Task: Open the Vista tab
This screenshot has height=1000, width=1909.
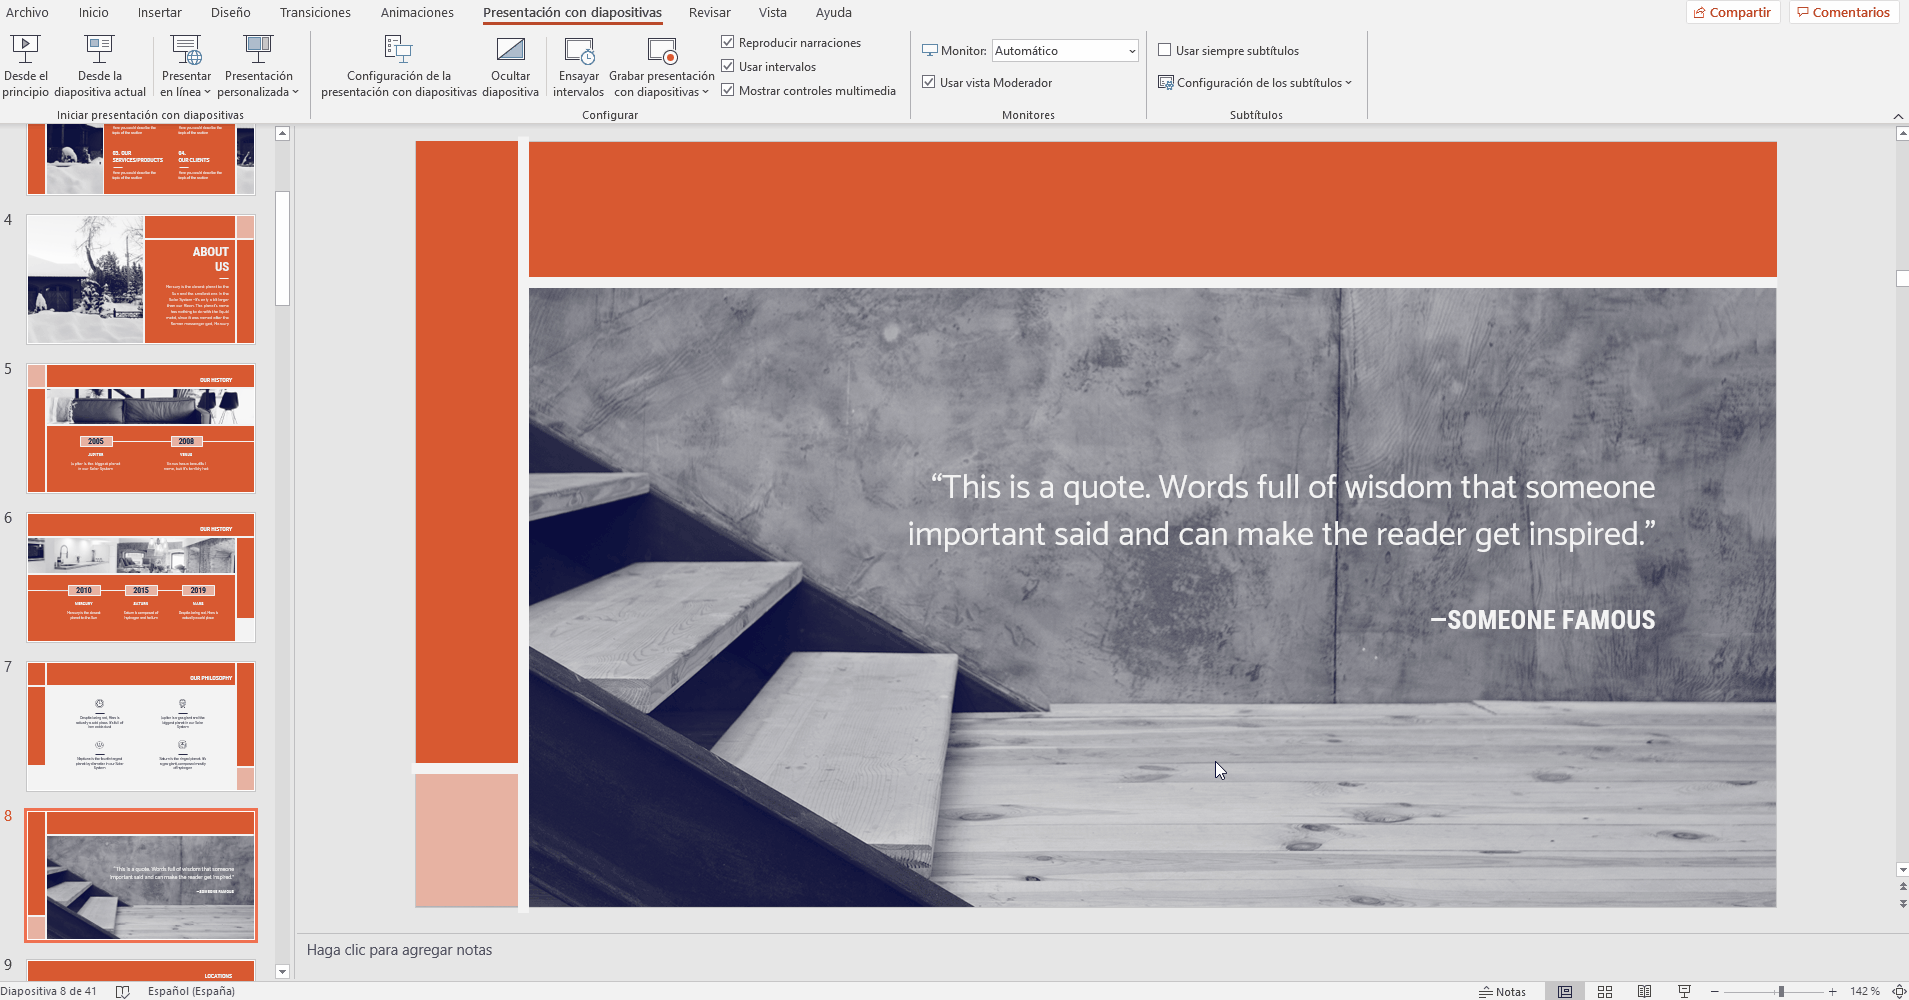Action: (773, 12)
